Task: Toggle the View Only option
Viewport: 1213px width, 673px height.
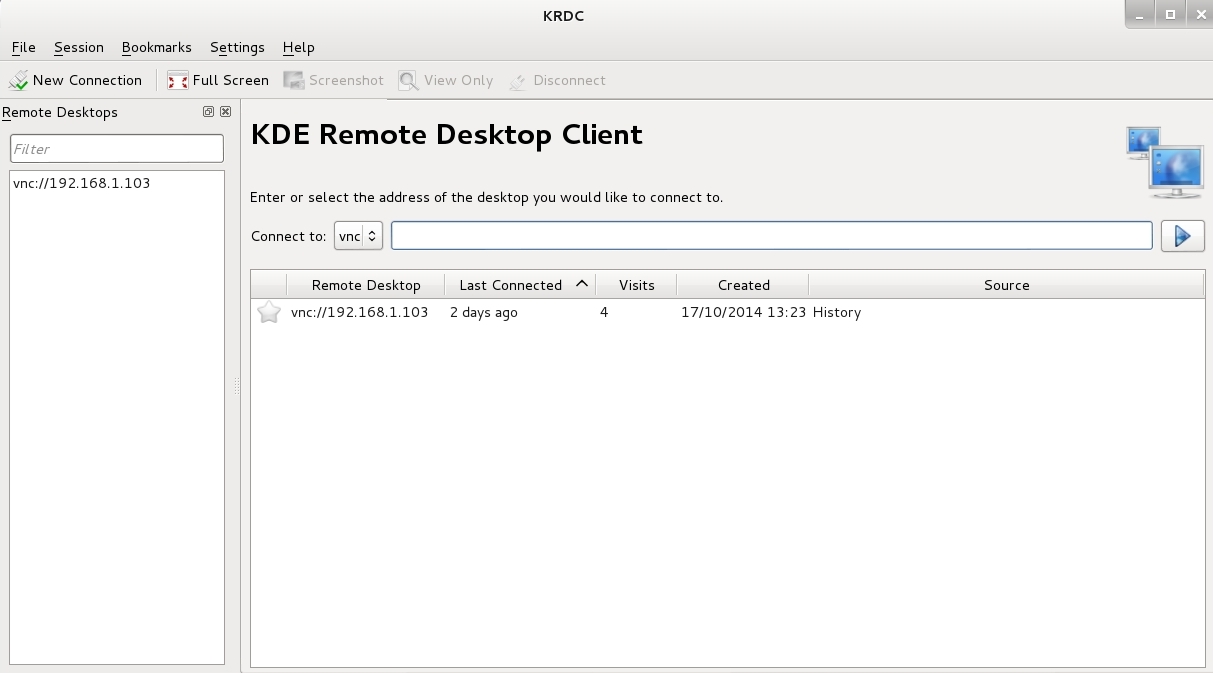Action: click(x=446, y=80)
